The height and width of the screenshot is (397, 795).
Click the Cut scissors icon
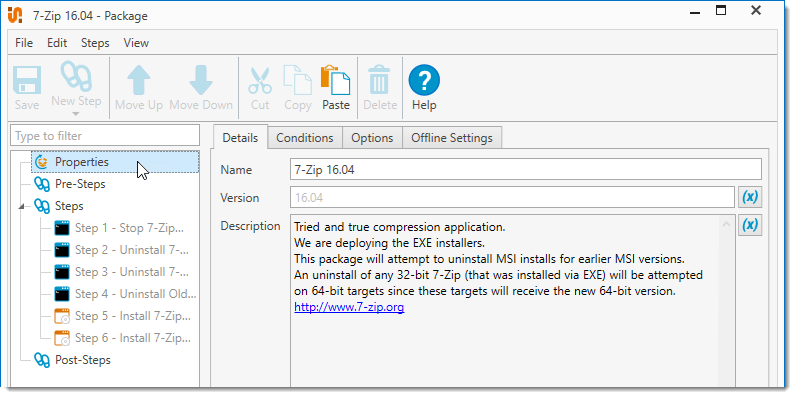click(260, 80)
